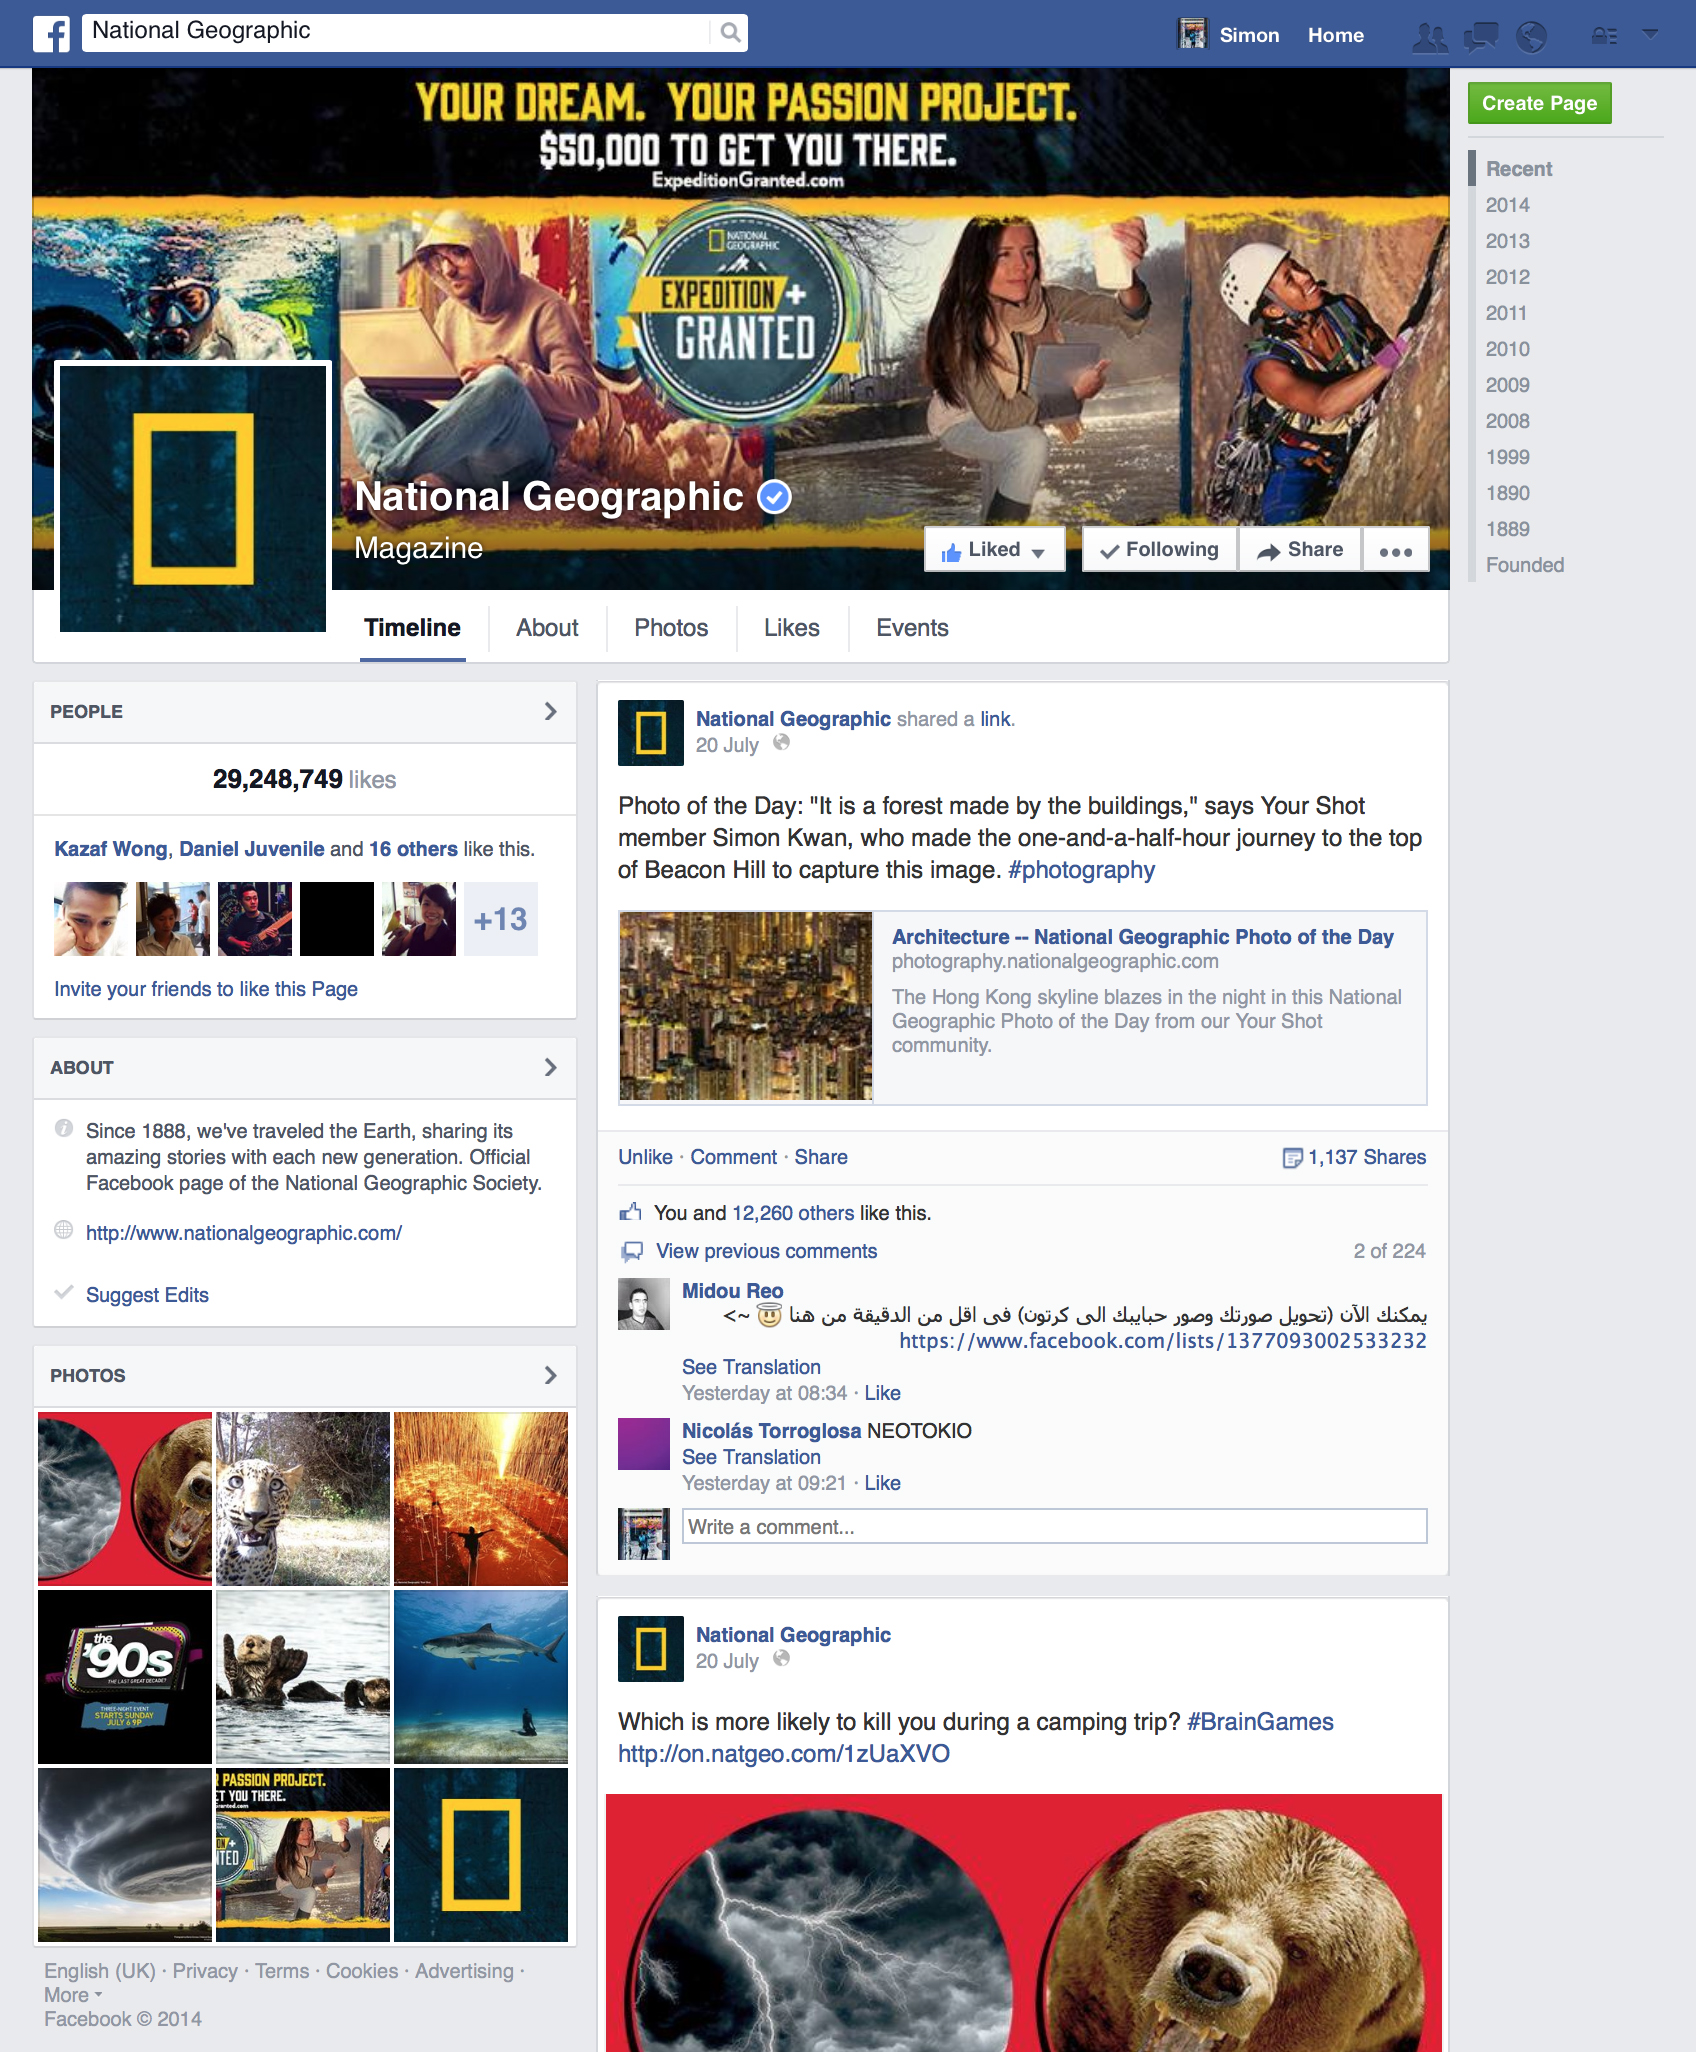Expand the PEOPLE section chevron
Image resolution: width=1696 pixels, height=2052 pixels.
[550, 711]
